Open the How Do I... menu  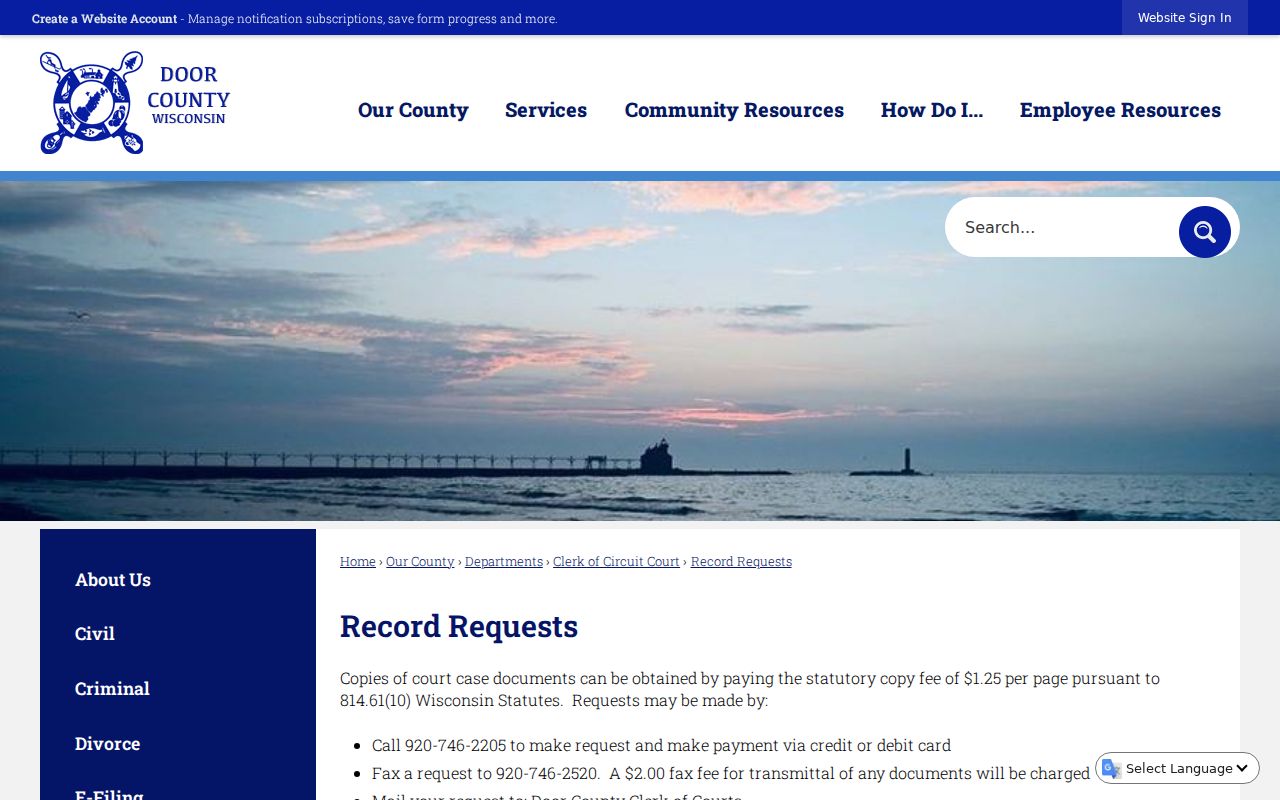(x=932, y=110)
